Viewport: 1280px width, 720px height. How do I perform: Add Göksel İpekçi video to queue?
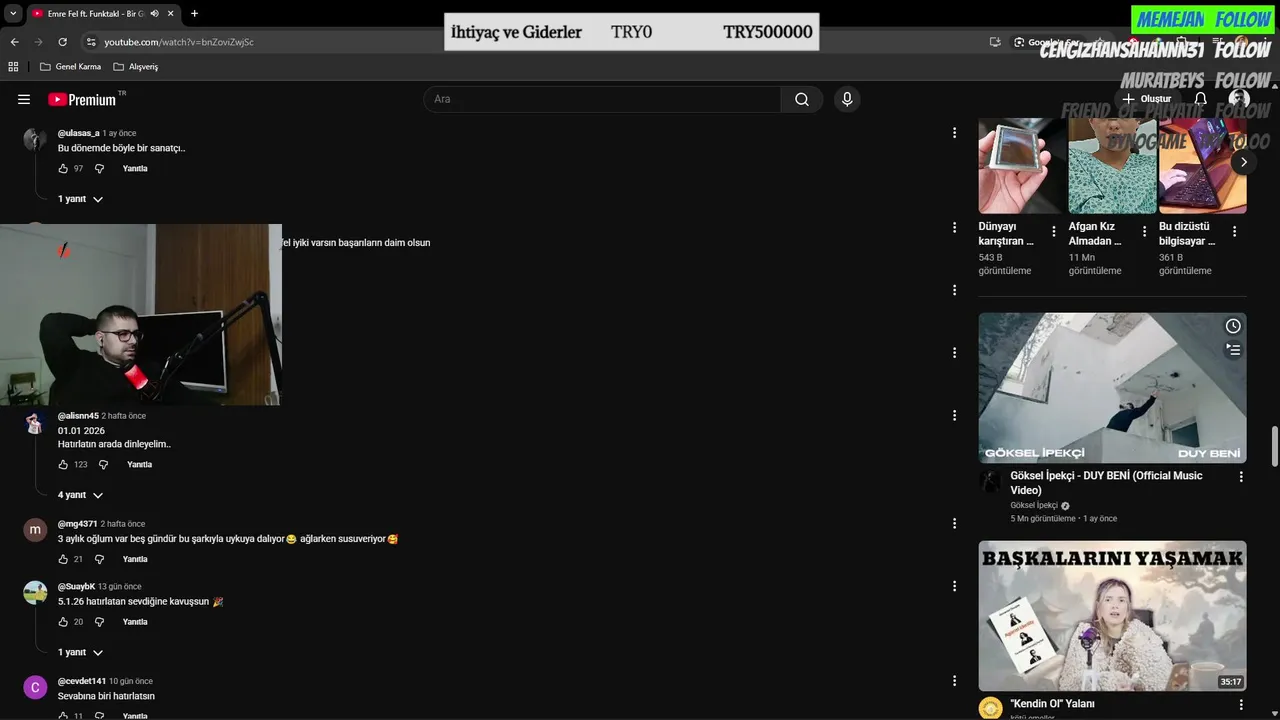pyautogui.click(x=1233, y=350)
